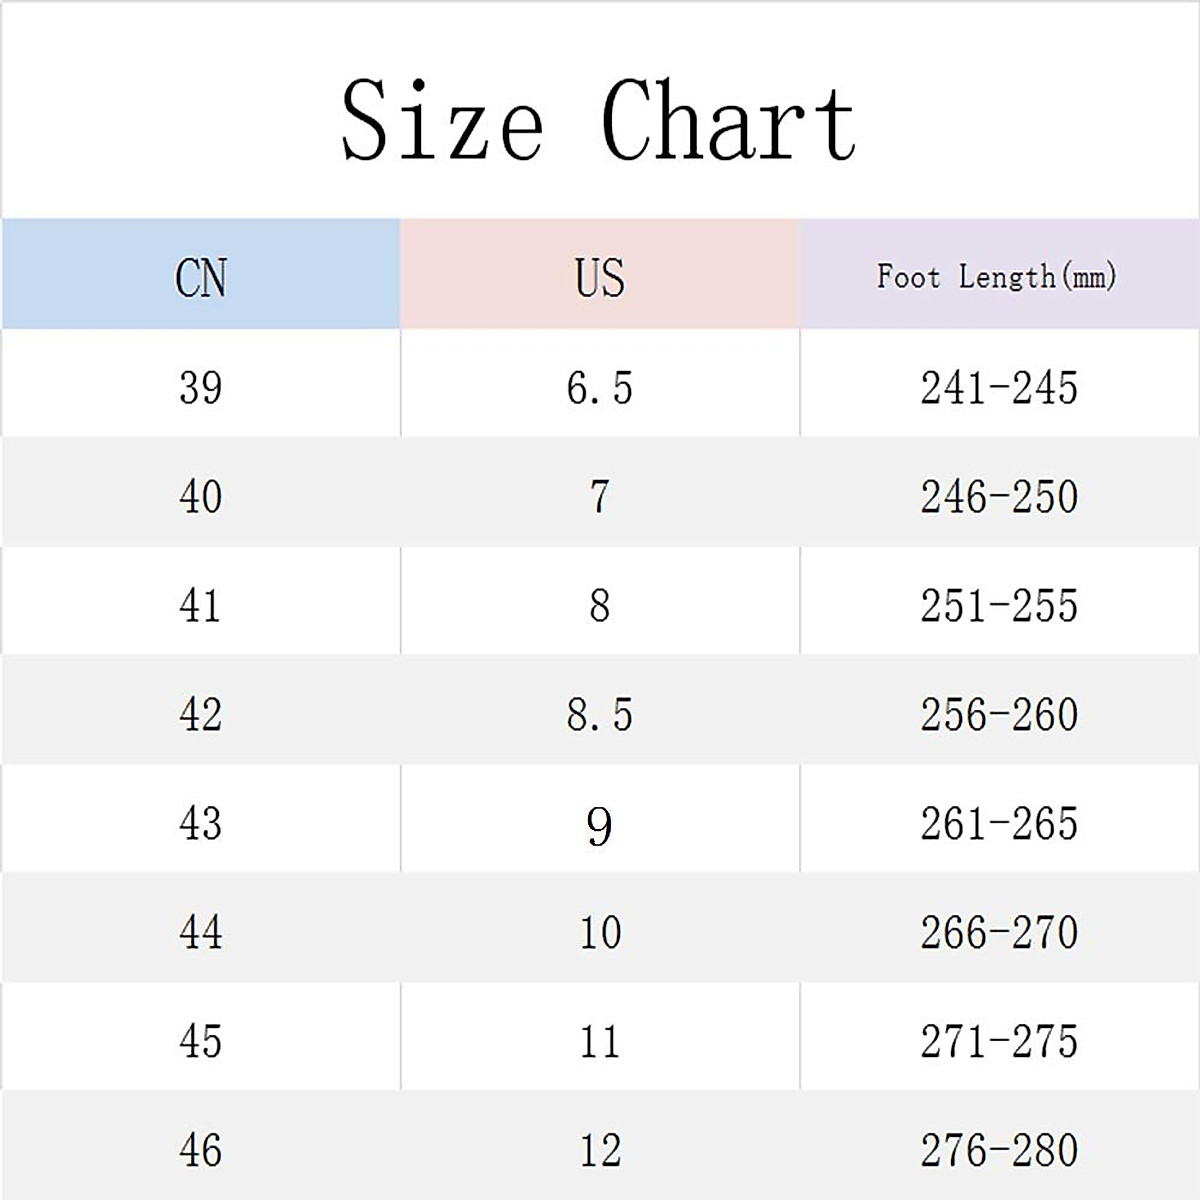The height and width of the screenshot is (1200, 1200).
Task: Click foot length 246-250 cell
Action: (999, 496)
